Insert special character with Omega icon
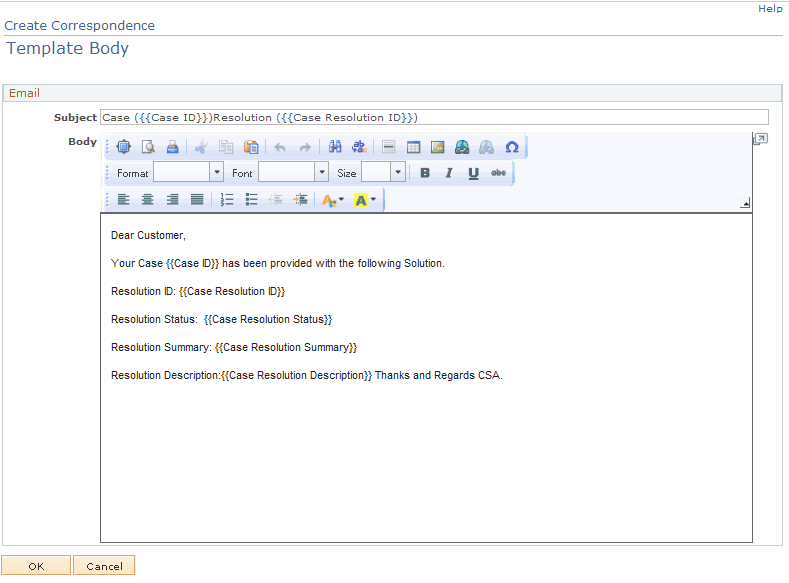This screenshot has height=583, width=789. click(x=512, y=147)
